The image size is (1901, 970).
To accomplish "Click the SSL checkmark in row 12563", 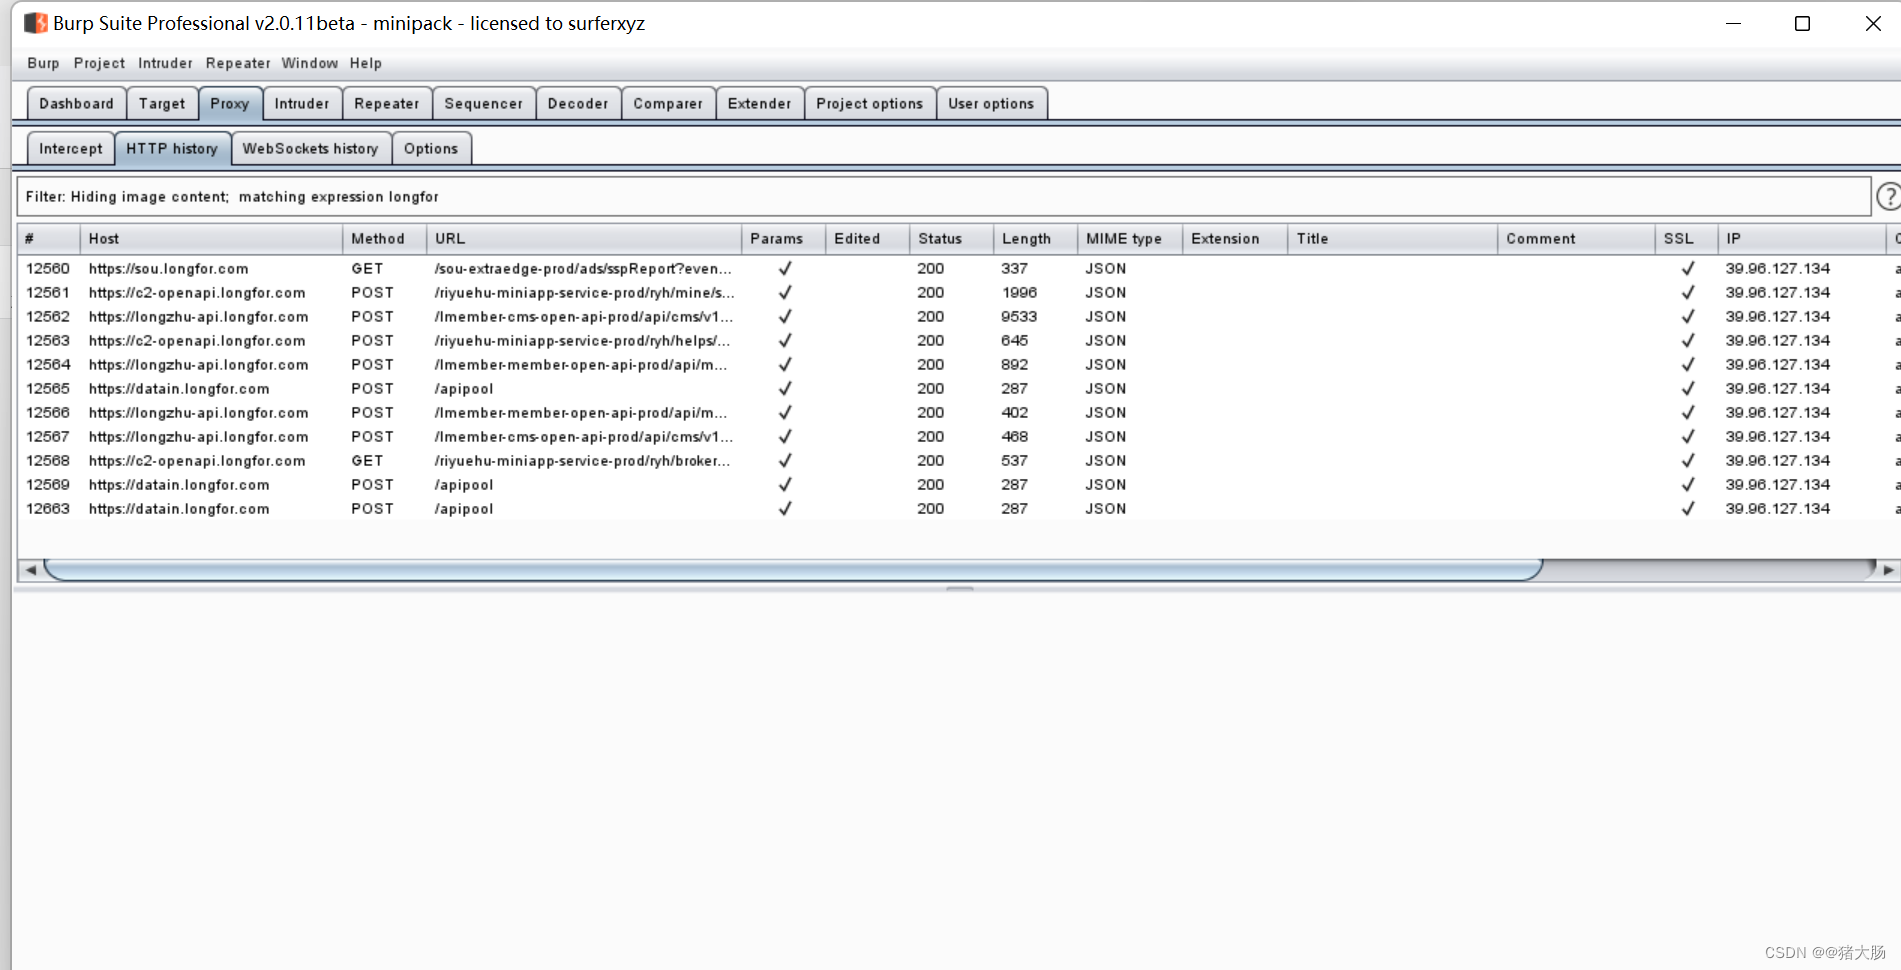I will pyautogui.click(x=1688, y=340).
